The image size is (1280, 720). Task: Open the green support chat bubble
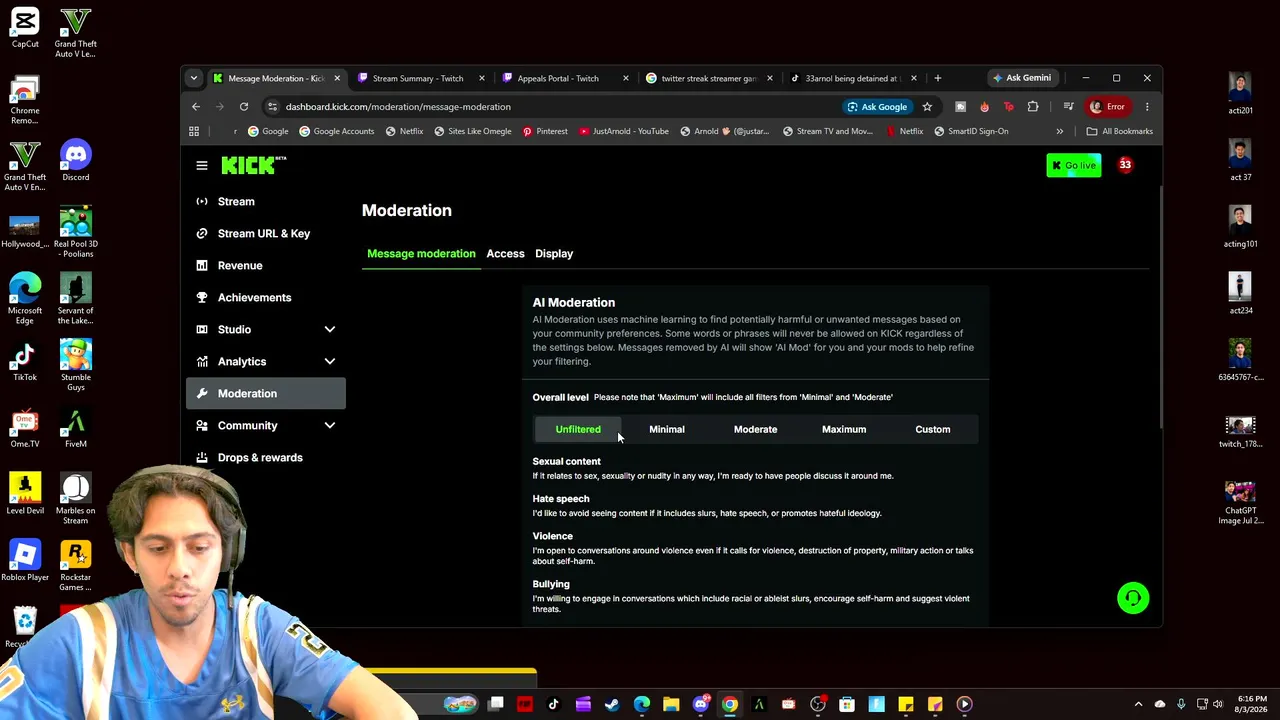(1133, 598)
